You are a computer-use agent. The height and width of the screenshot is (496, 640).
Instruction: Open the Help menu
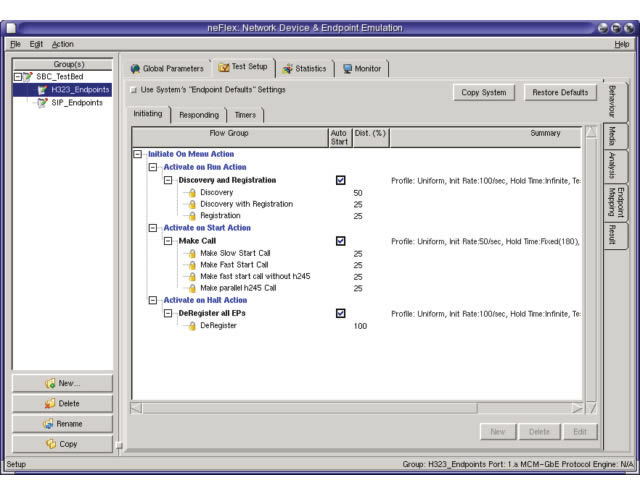click(x=622, y=44)
